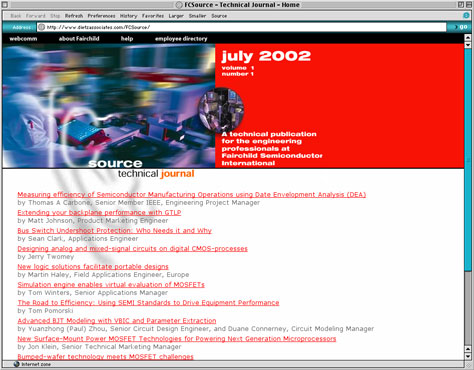The width and height of the screenshot is (474, 370).
Task: Click the circular lab photo thumbnail
Action: (x=221, y=110)
